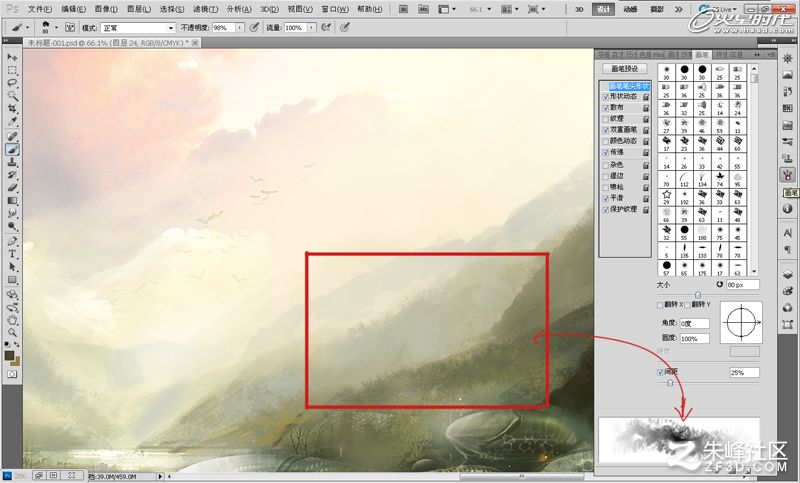Toggle 保护纹理 (Protect Texture) checkbox

606,210
